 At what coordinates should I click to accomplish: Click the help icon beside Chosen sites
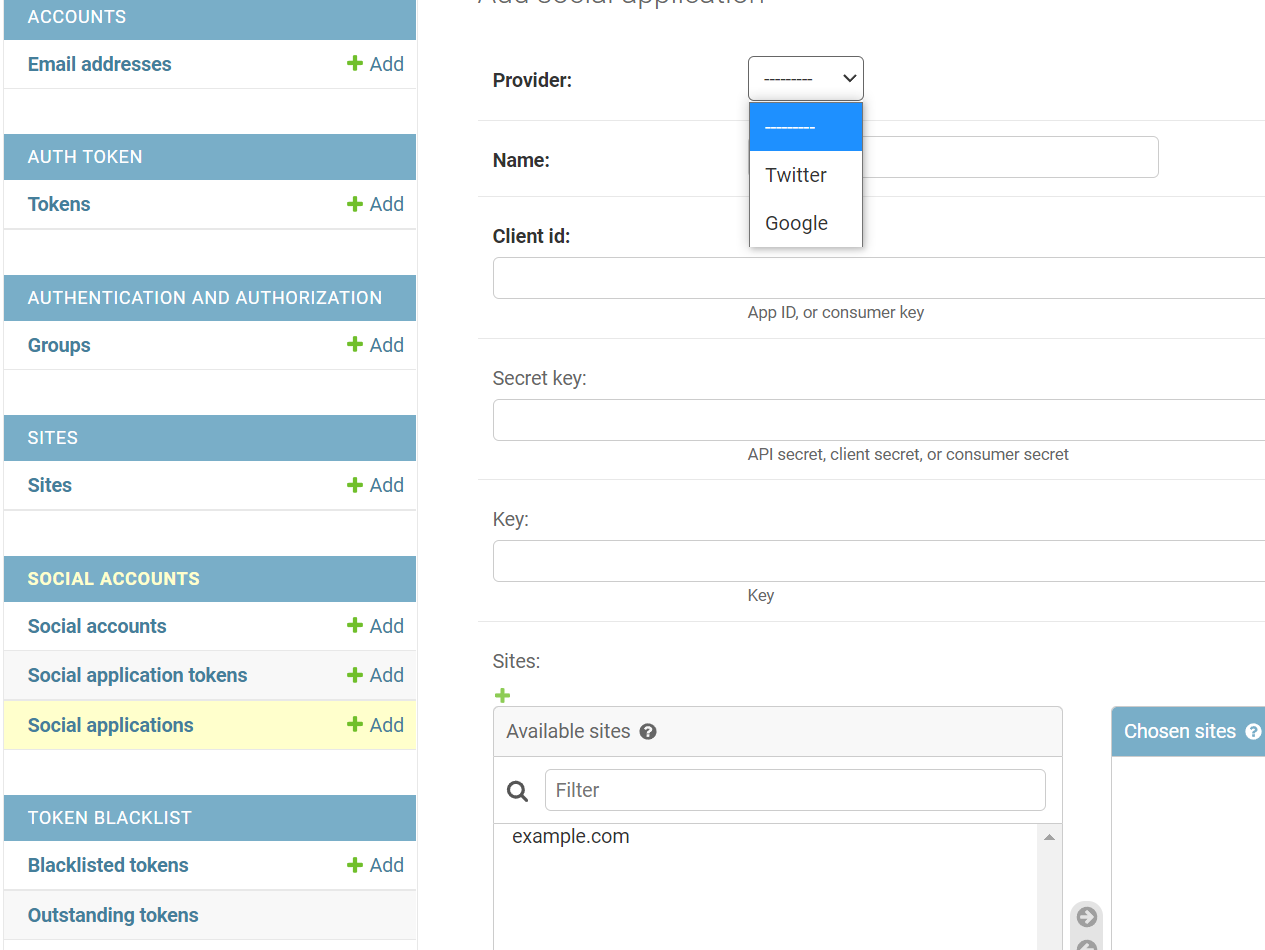pyautogui.click(x=1253, y=731)
